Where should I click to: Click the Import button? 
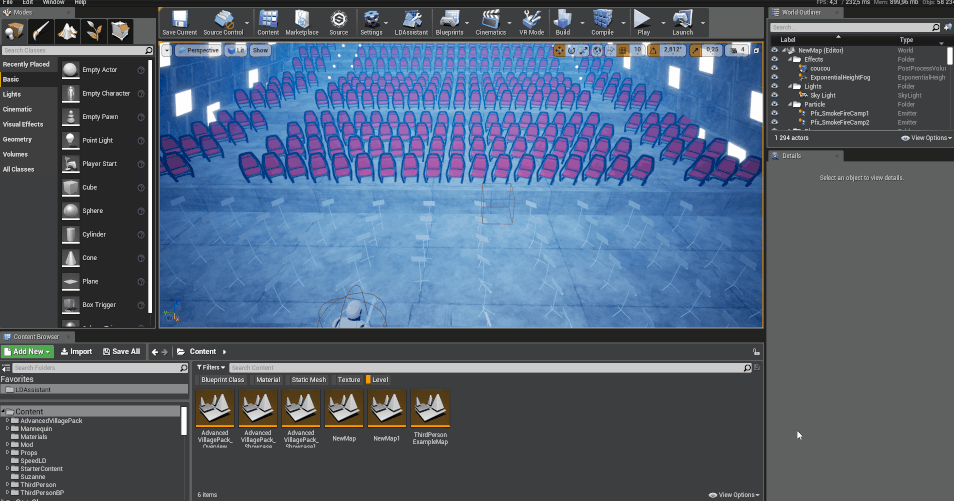[x=77, y=352]
